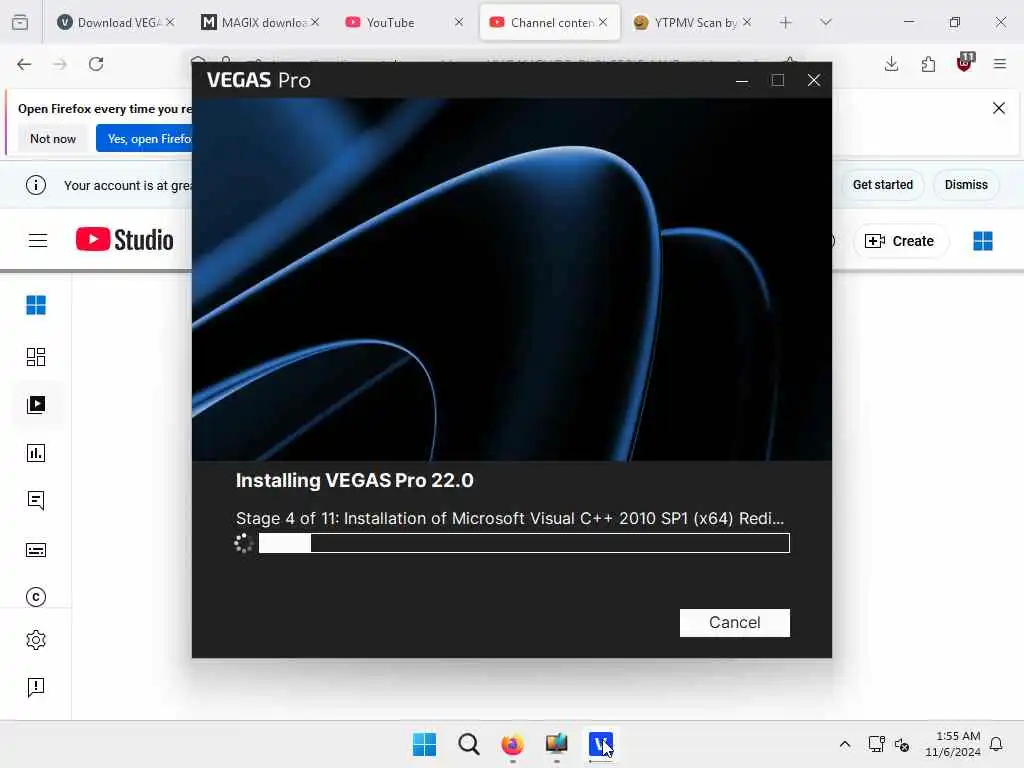Open the taskbar clock and date
The height and width of the screenshot is (768, 1024).
click(x=953, y=744)
